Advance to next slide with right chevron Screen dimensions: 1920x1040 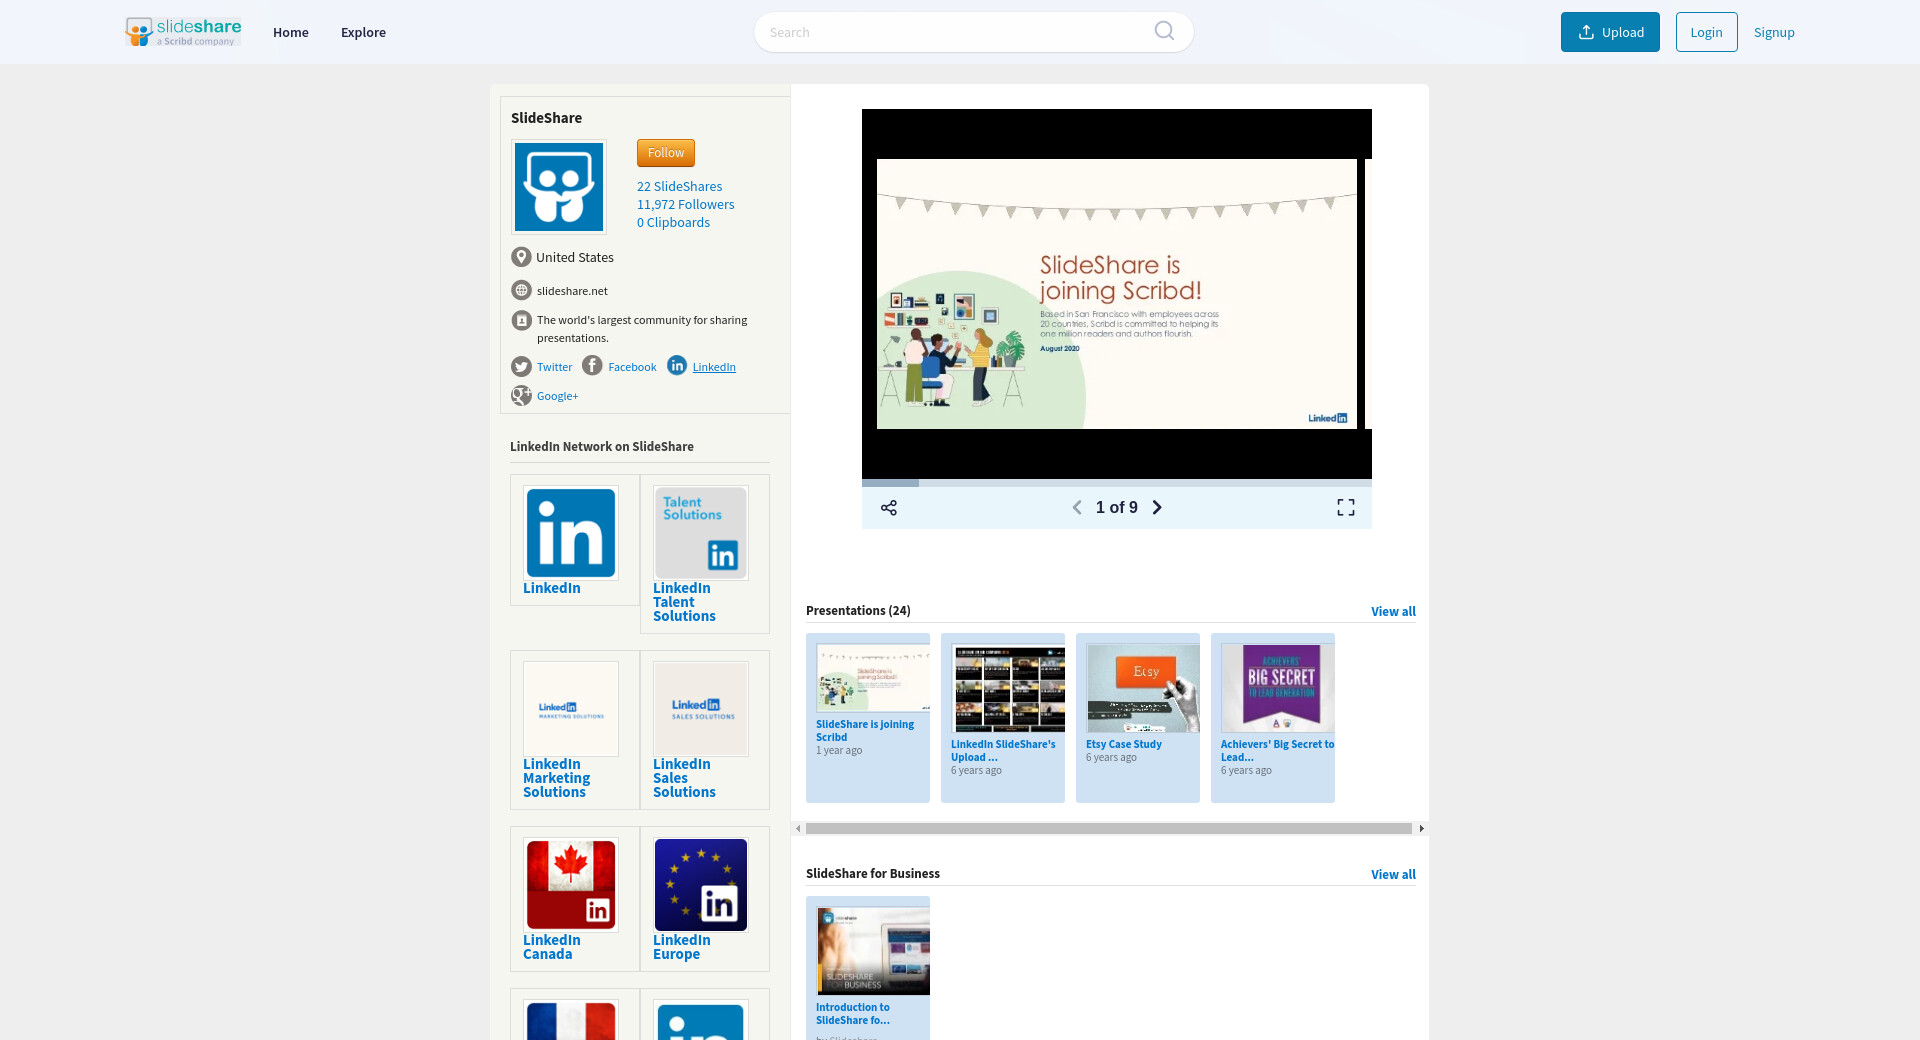tap(1157, 508)
